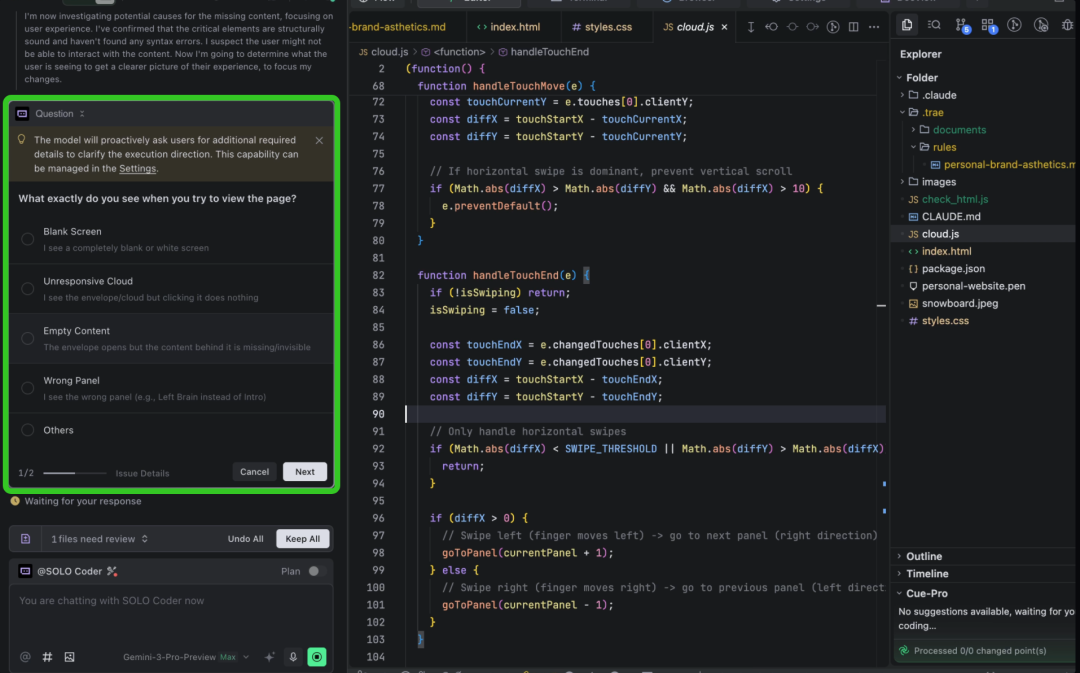Viewport: 1080px width, 673px height.
Task: Choose the Wrong Panel radio option
Action: (x=28, y=388)
